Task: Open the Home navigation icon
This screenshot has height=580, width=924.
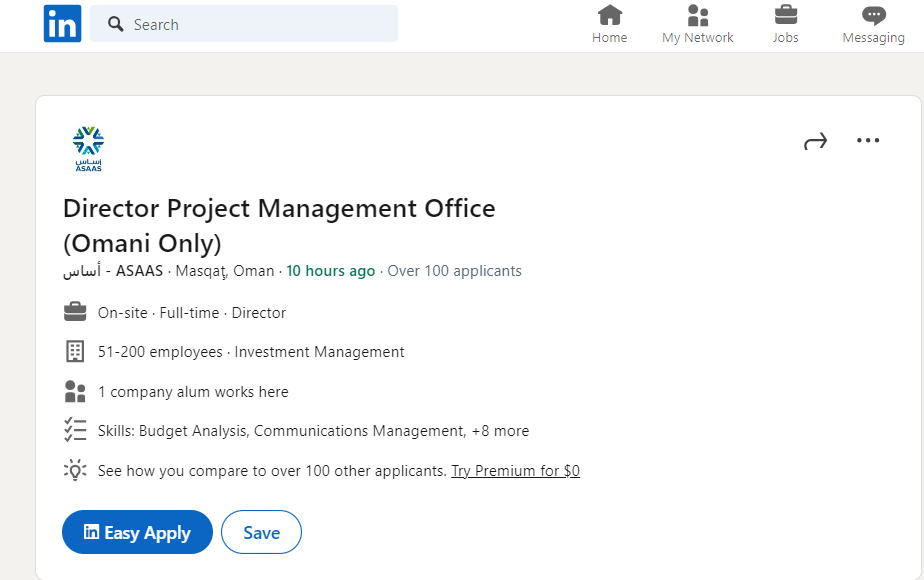Action: point(610,15)
